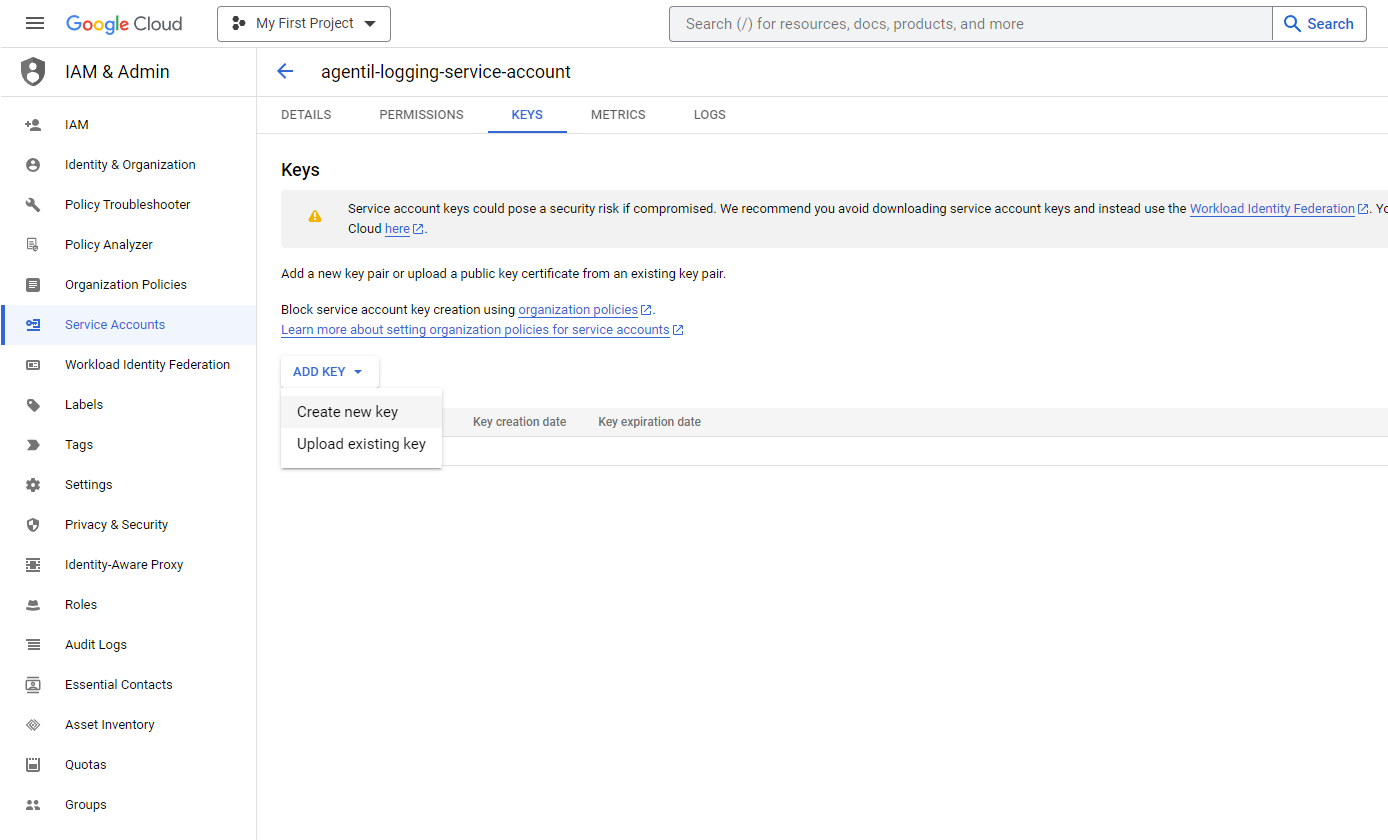Open the My First Project selector dropdown
The image size is (1388, 840).
click(x=304, y=24)
